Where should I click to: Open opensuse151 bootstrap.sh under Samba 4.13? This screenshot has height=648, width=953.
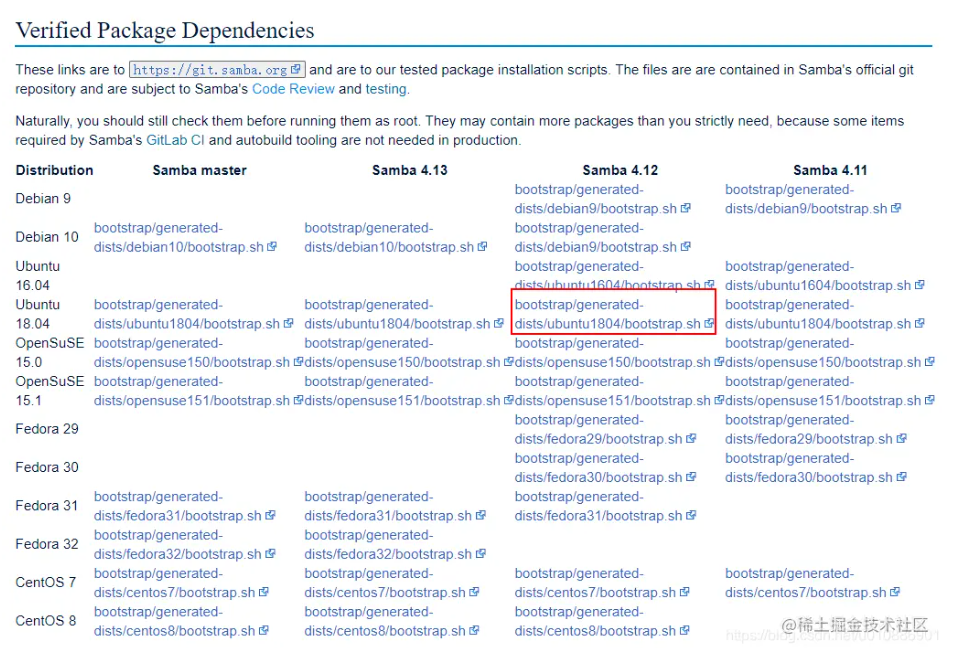click(x=408, y=390)
